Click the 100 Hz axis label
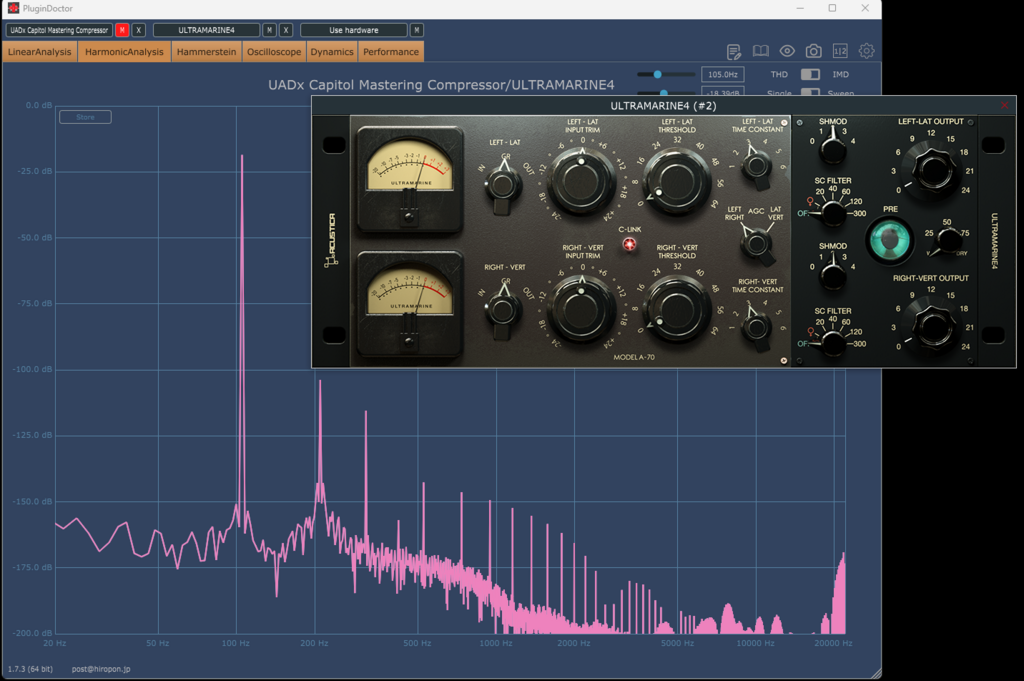The height and width of the screenshot is (681, 1024). [x=235, y=643]
